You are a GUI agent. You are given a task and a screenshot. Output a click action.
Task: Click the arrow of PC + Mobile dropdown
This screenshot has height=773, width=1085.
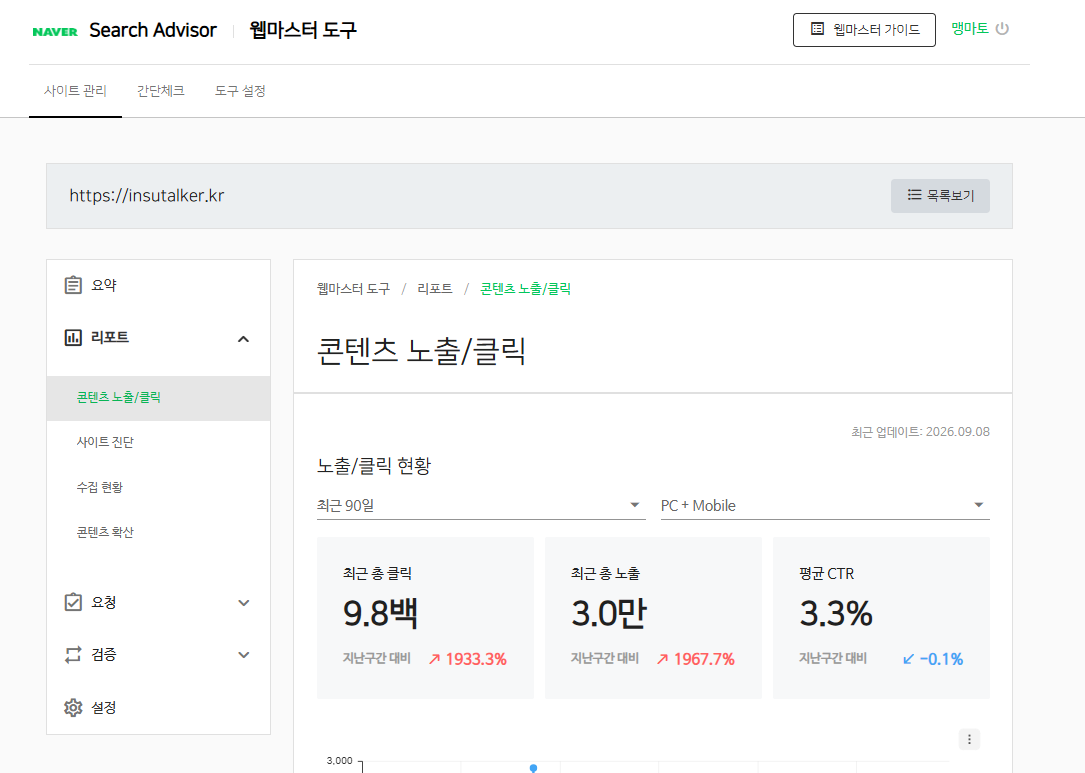[x=978, y=505]
